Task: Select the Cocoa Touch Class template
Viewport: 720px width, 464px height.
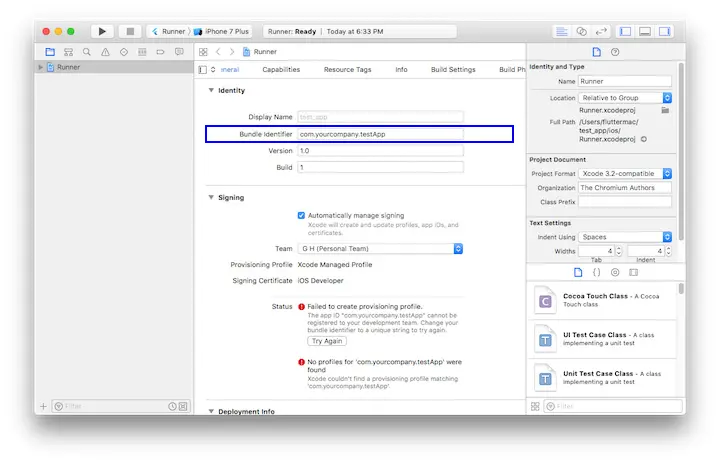Action: [x=603, y=301]
